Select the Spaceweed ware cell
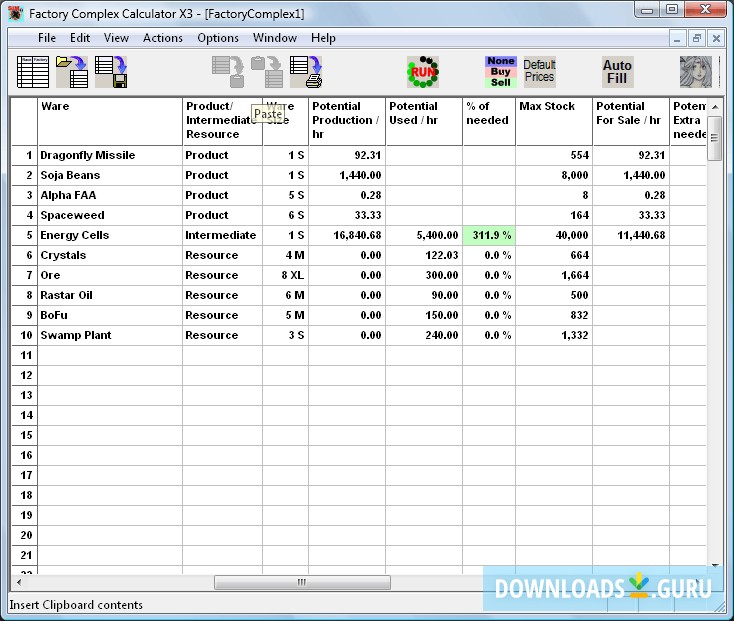This screenshot has width=734, height=621. (110, 215)
